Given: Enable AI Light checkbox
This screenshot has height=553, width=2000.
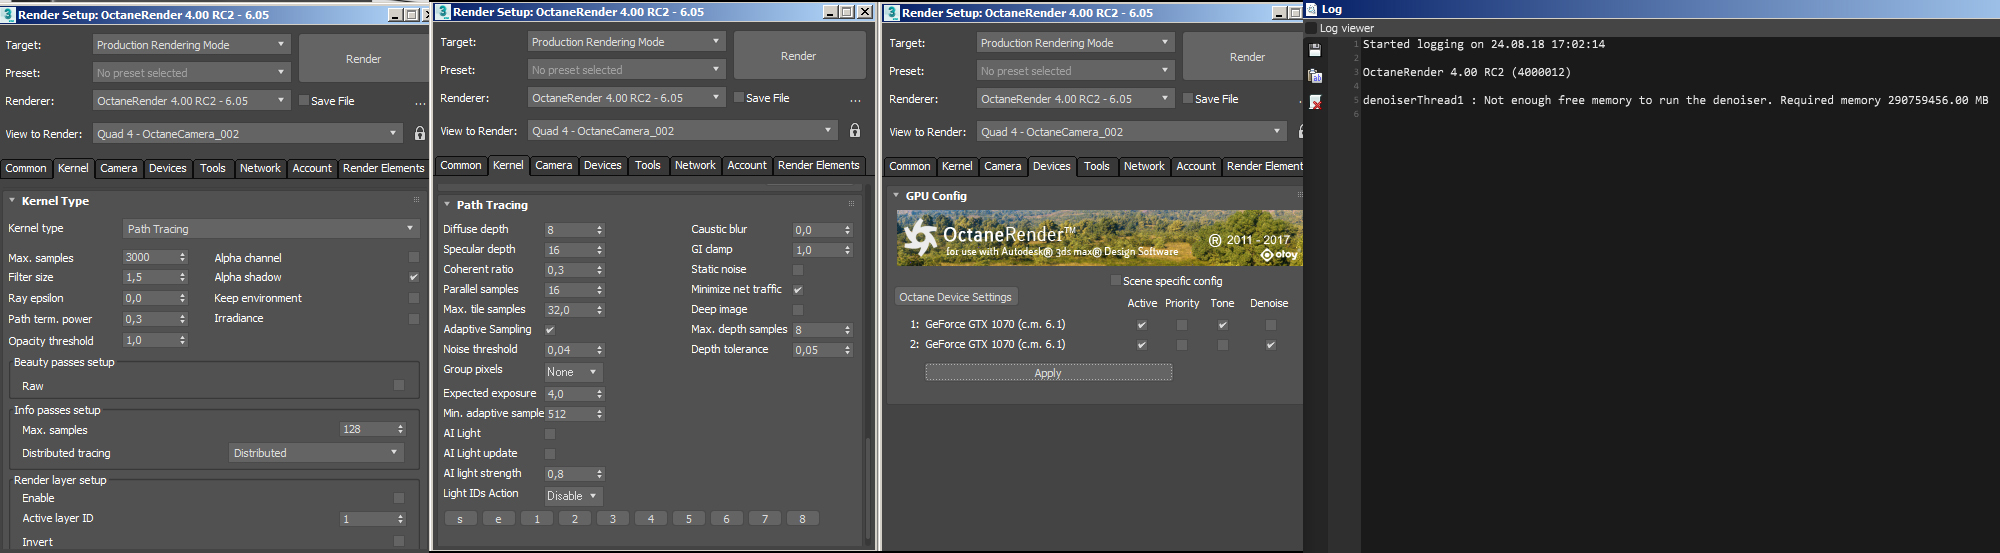Looking at the screenshot, I should (550, 434).
